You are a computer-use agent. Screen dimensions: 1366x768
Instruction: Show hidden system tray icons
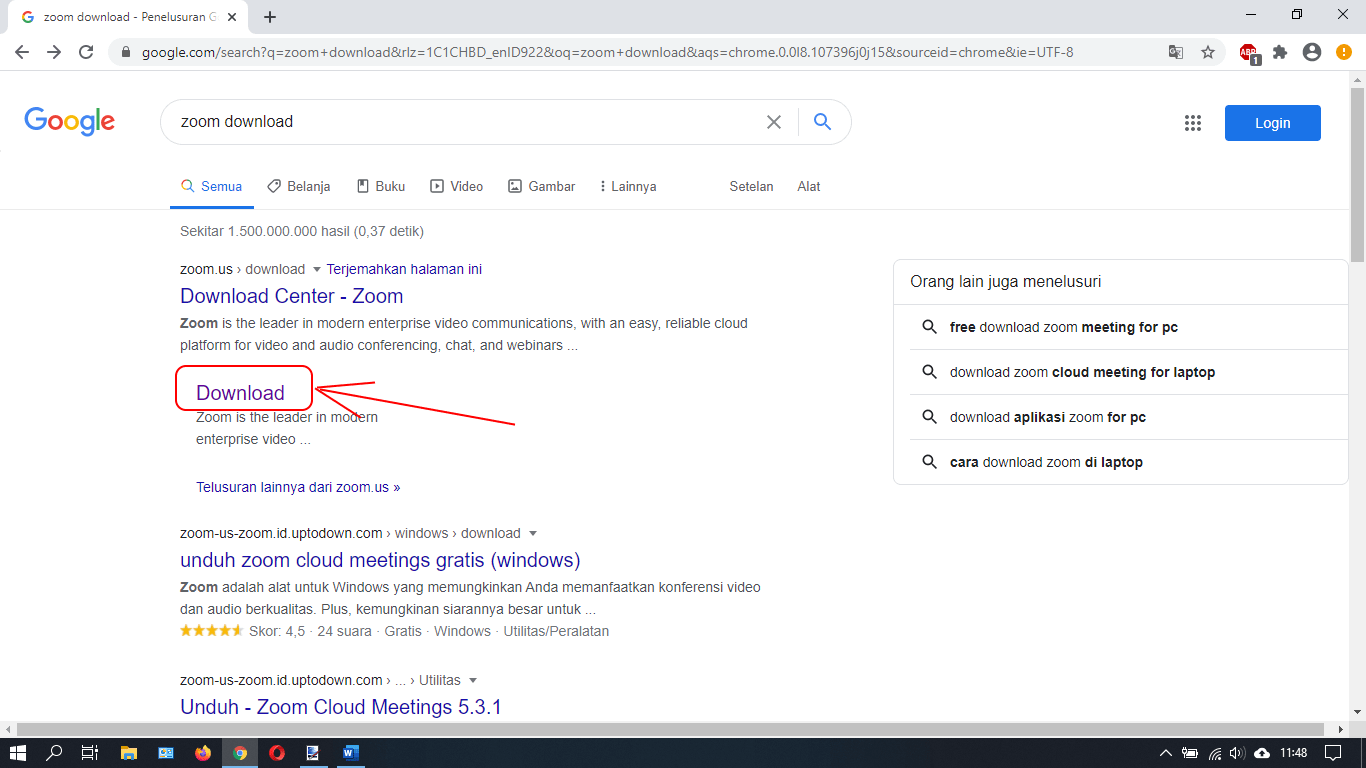1166,753
